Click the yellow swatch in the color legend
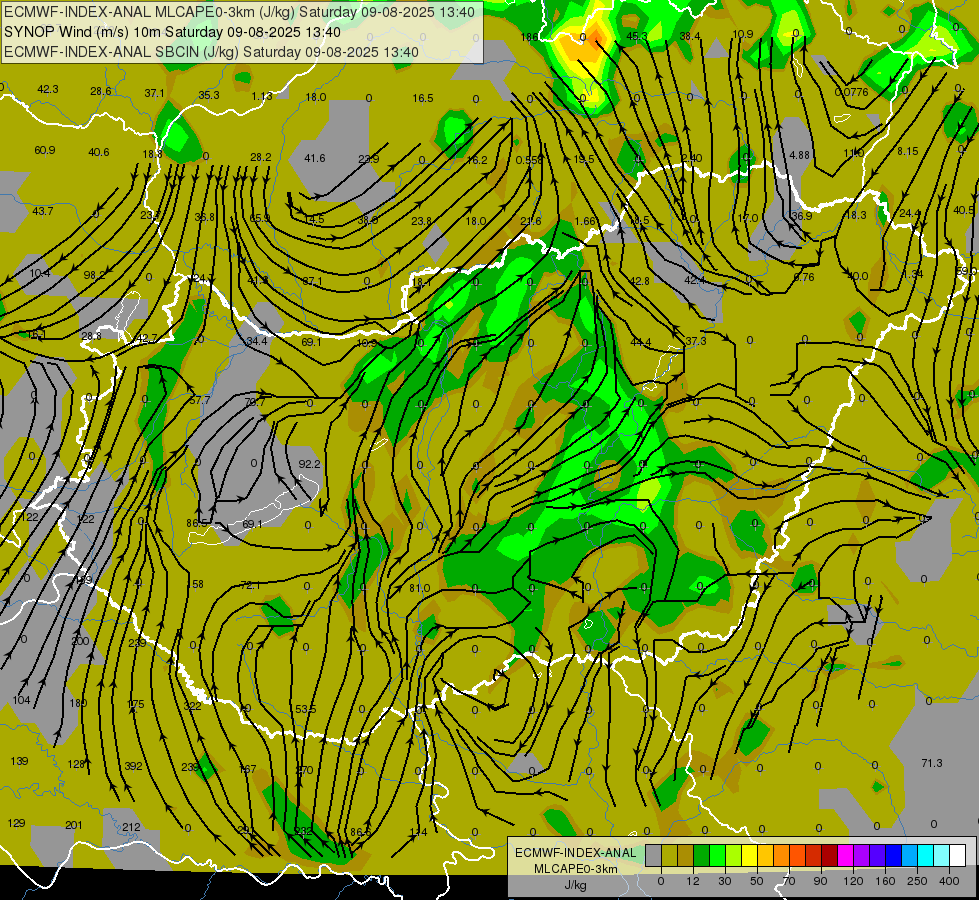This screenshot has height=900, width=979. click(750, 856)
